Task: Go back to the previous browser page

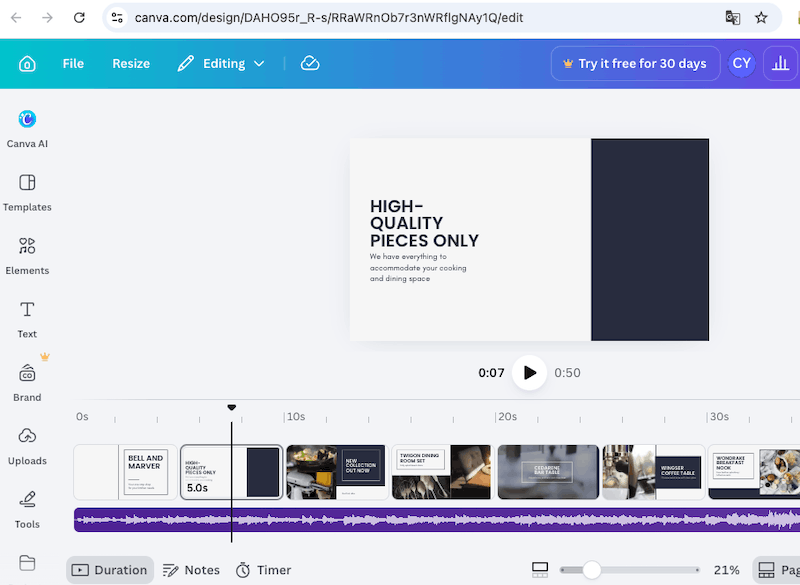Action: (x=16, y=18)
